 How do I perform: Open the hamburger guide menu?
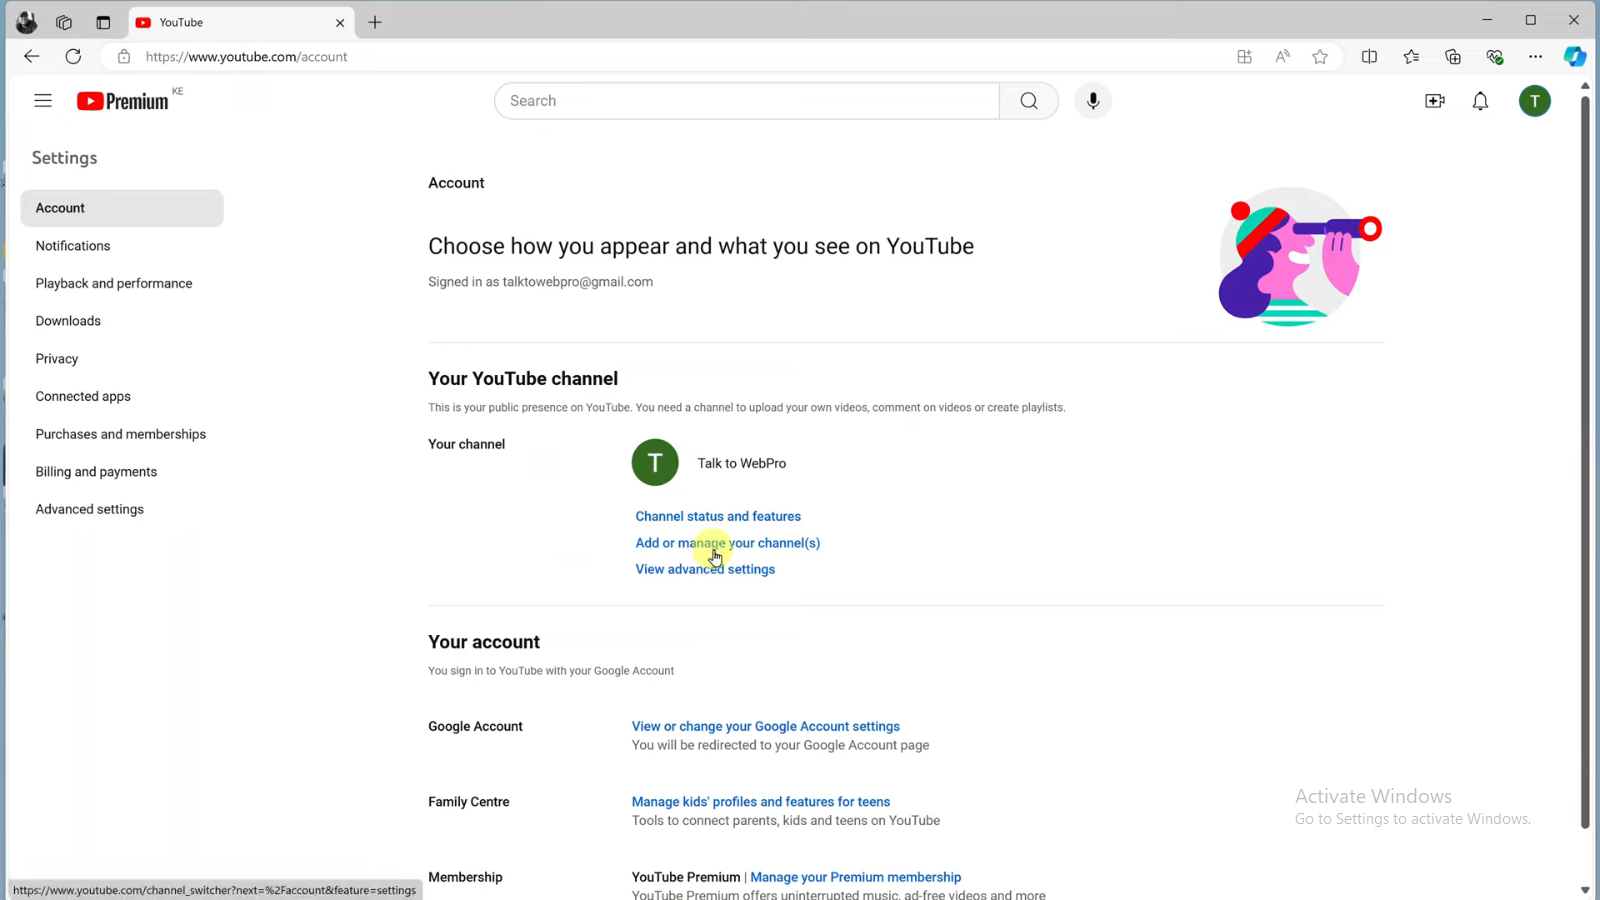click(x=43, y=101)
